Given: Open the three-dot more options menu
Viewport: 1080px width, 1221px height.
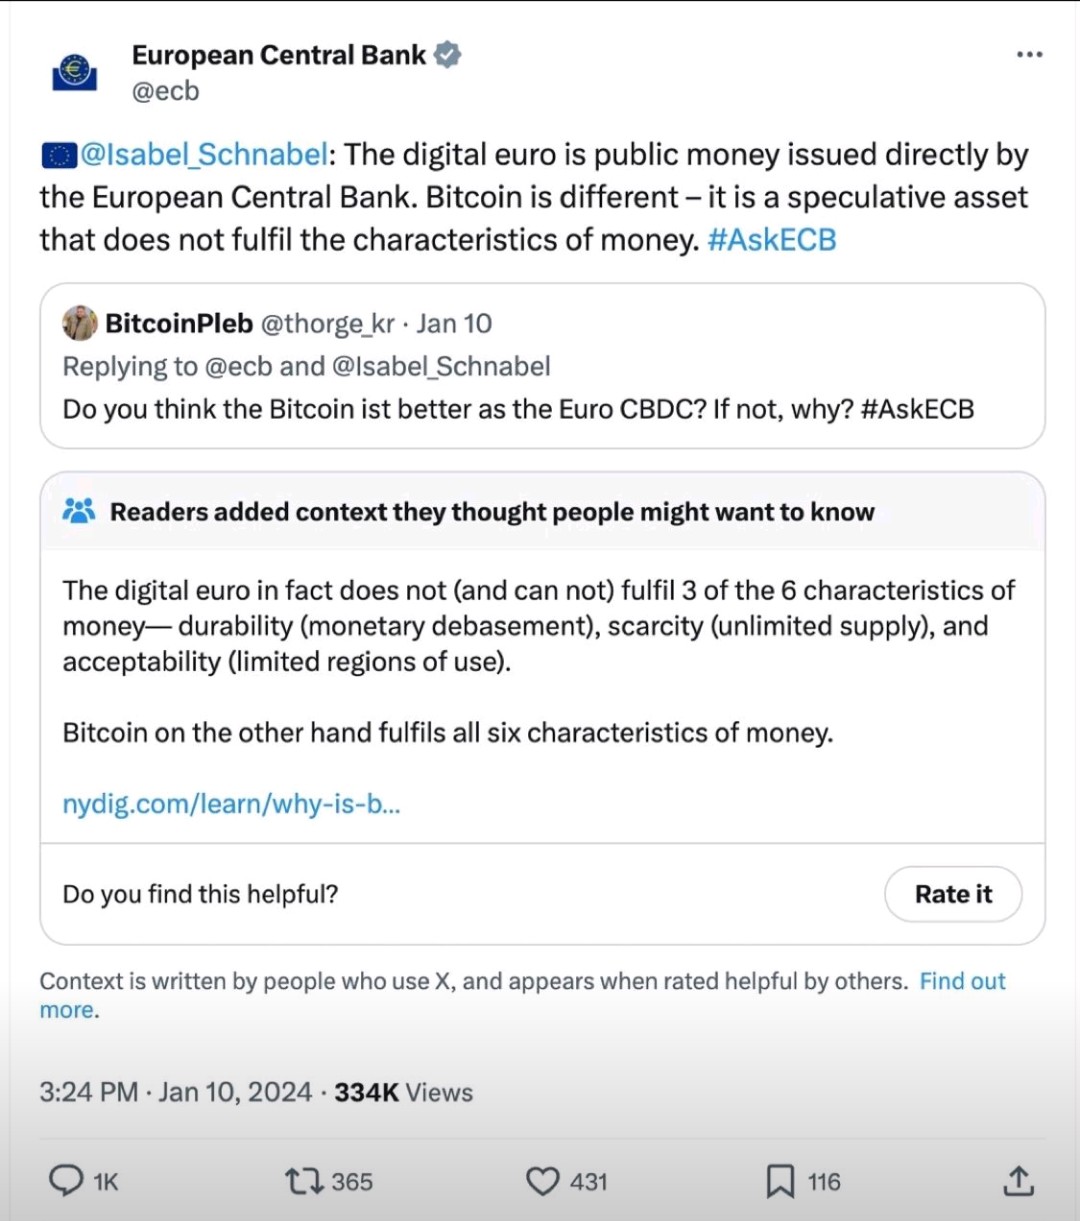Looking at the screenshot, I should [x=1029, y=54].
